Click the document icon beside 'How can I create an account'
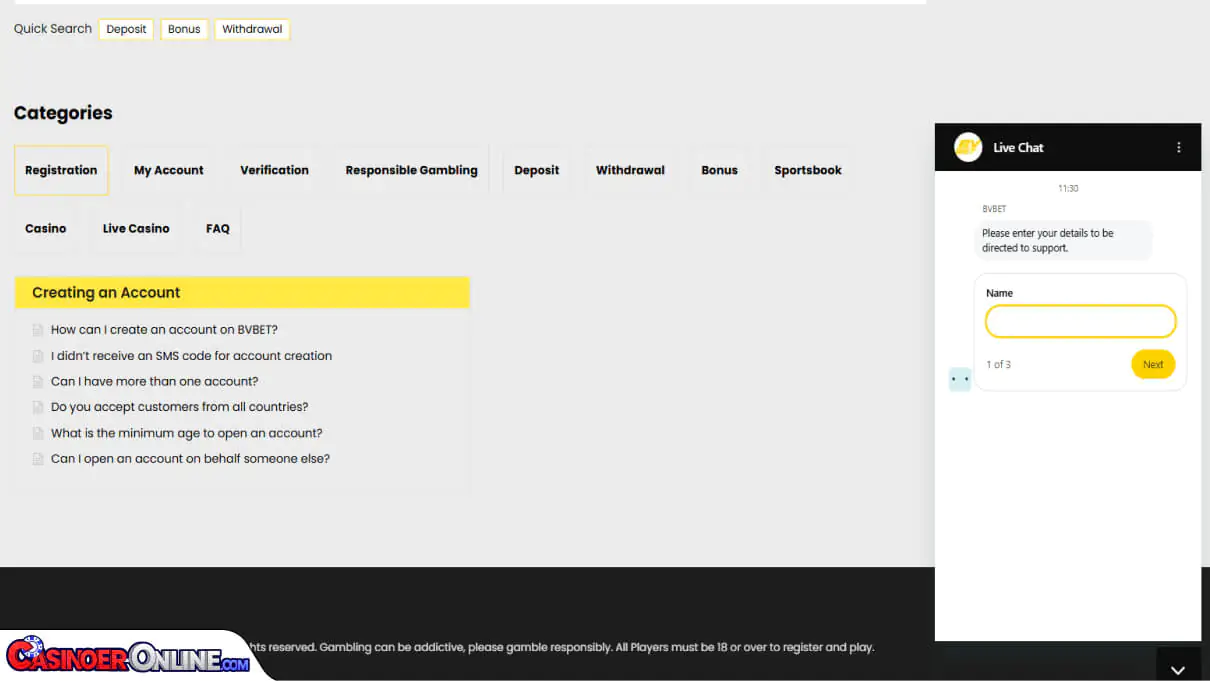 pos(38,330)
